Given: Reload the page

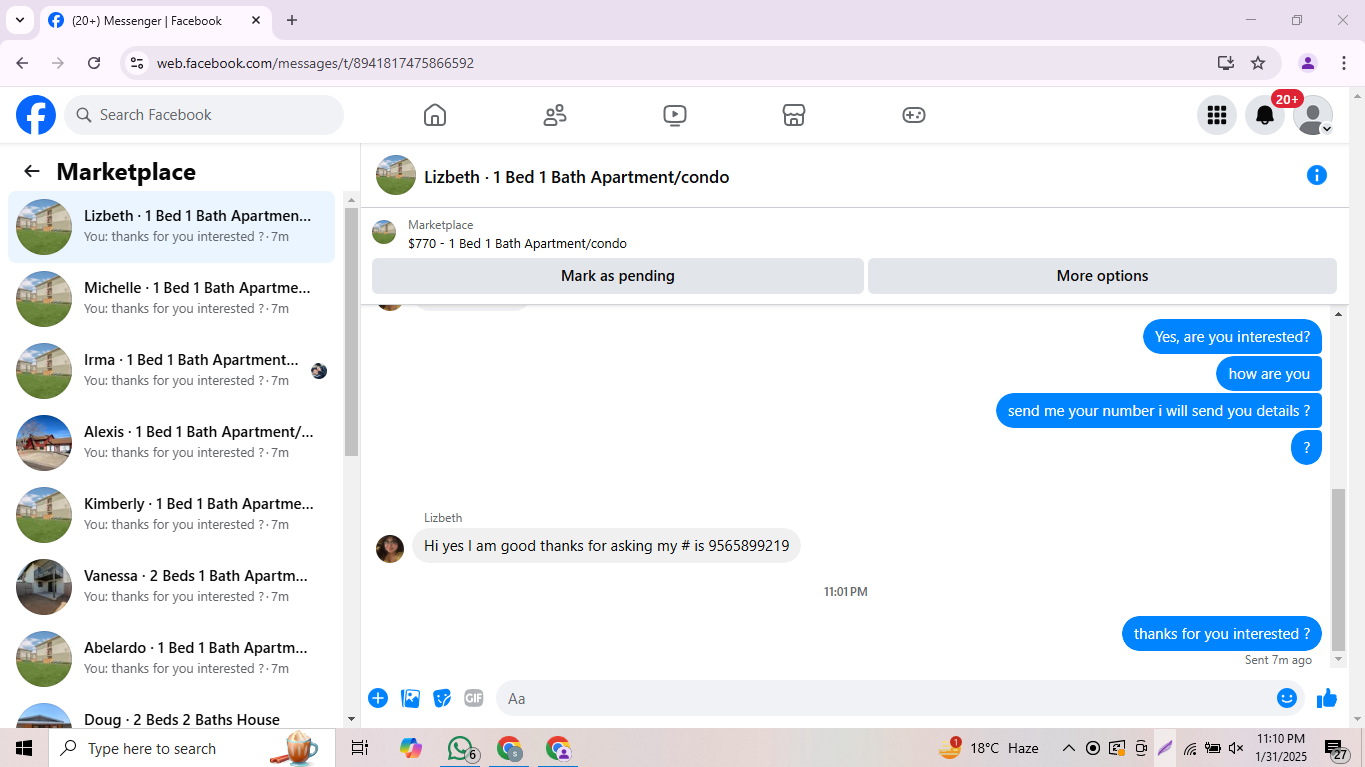Looking at the screenshot, I should [94, 63].
